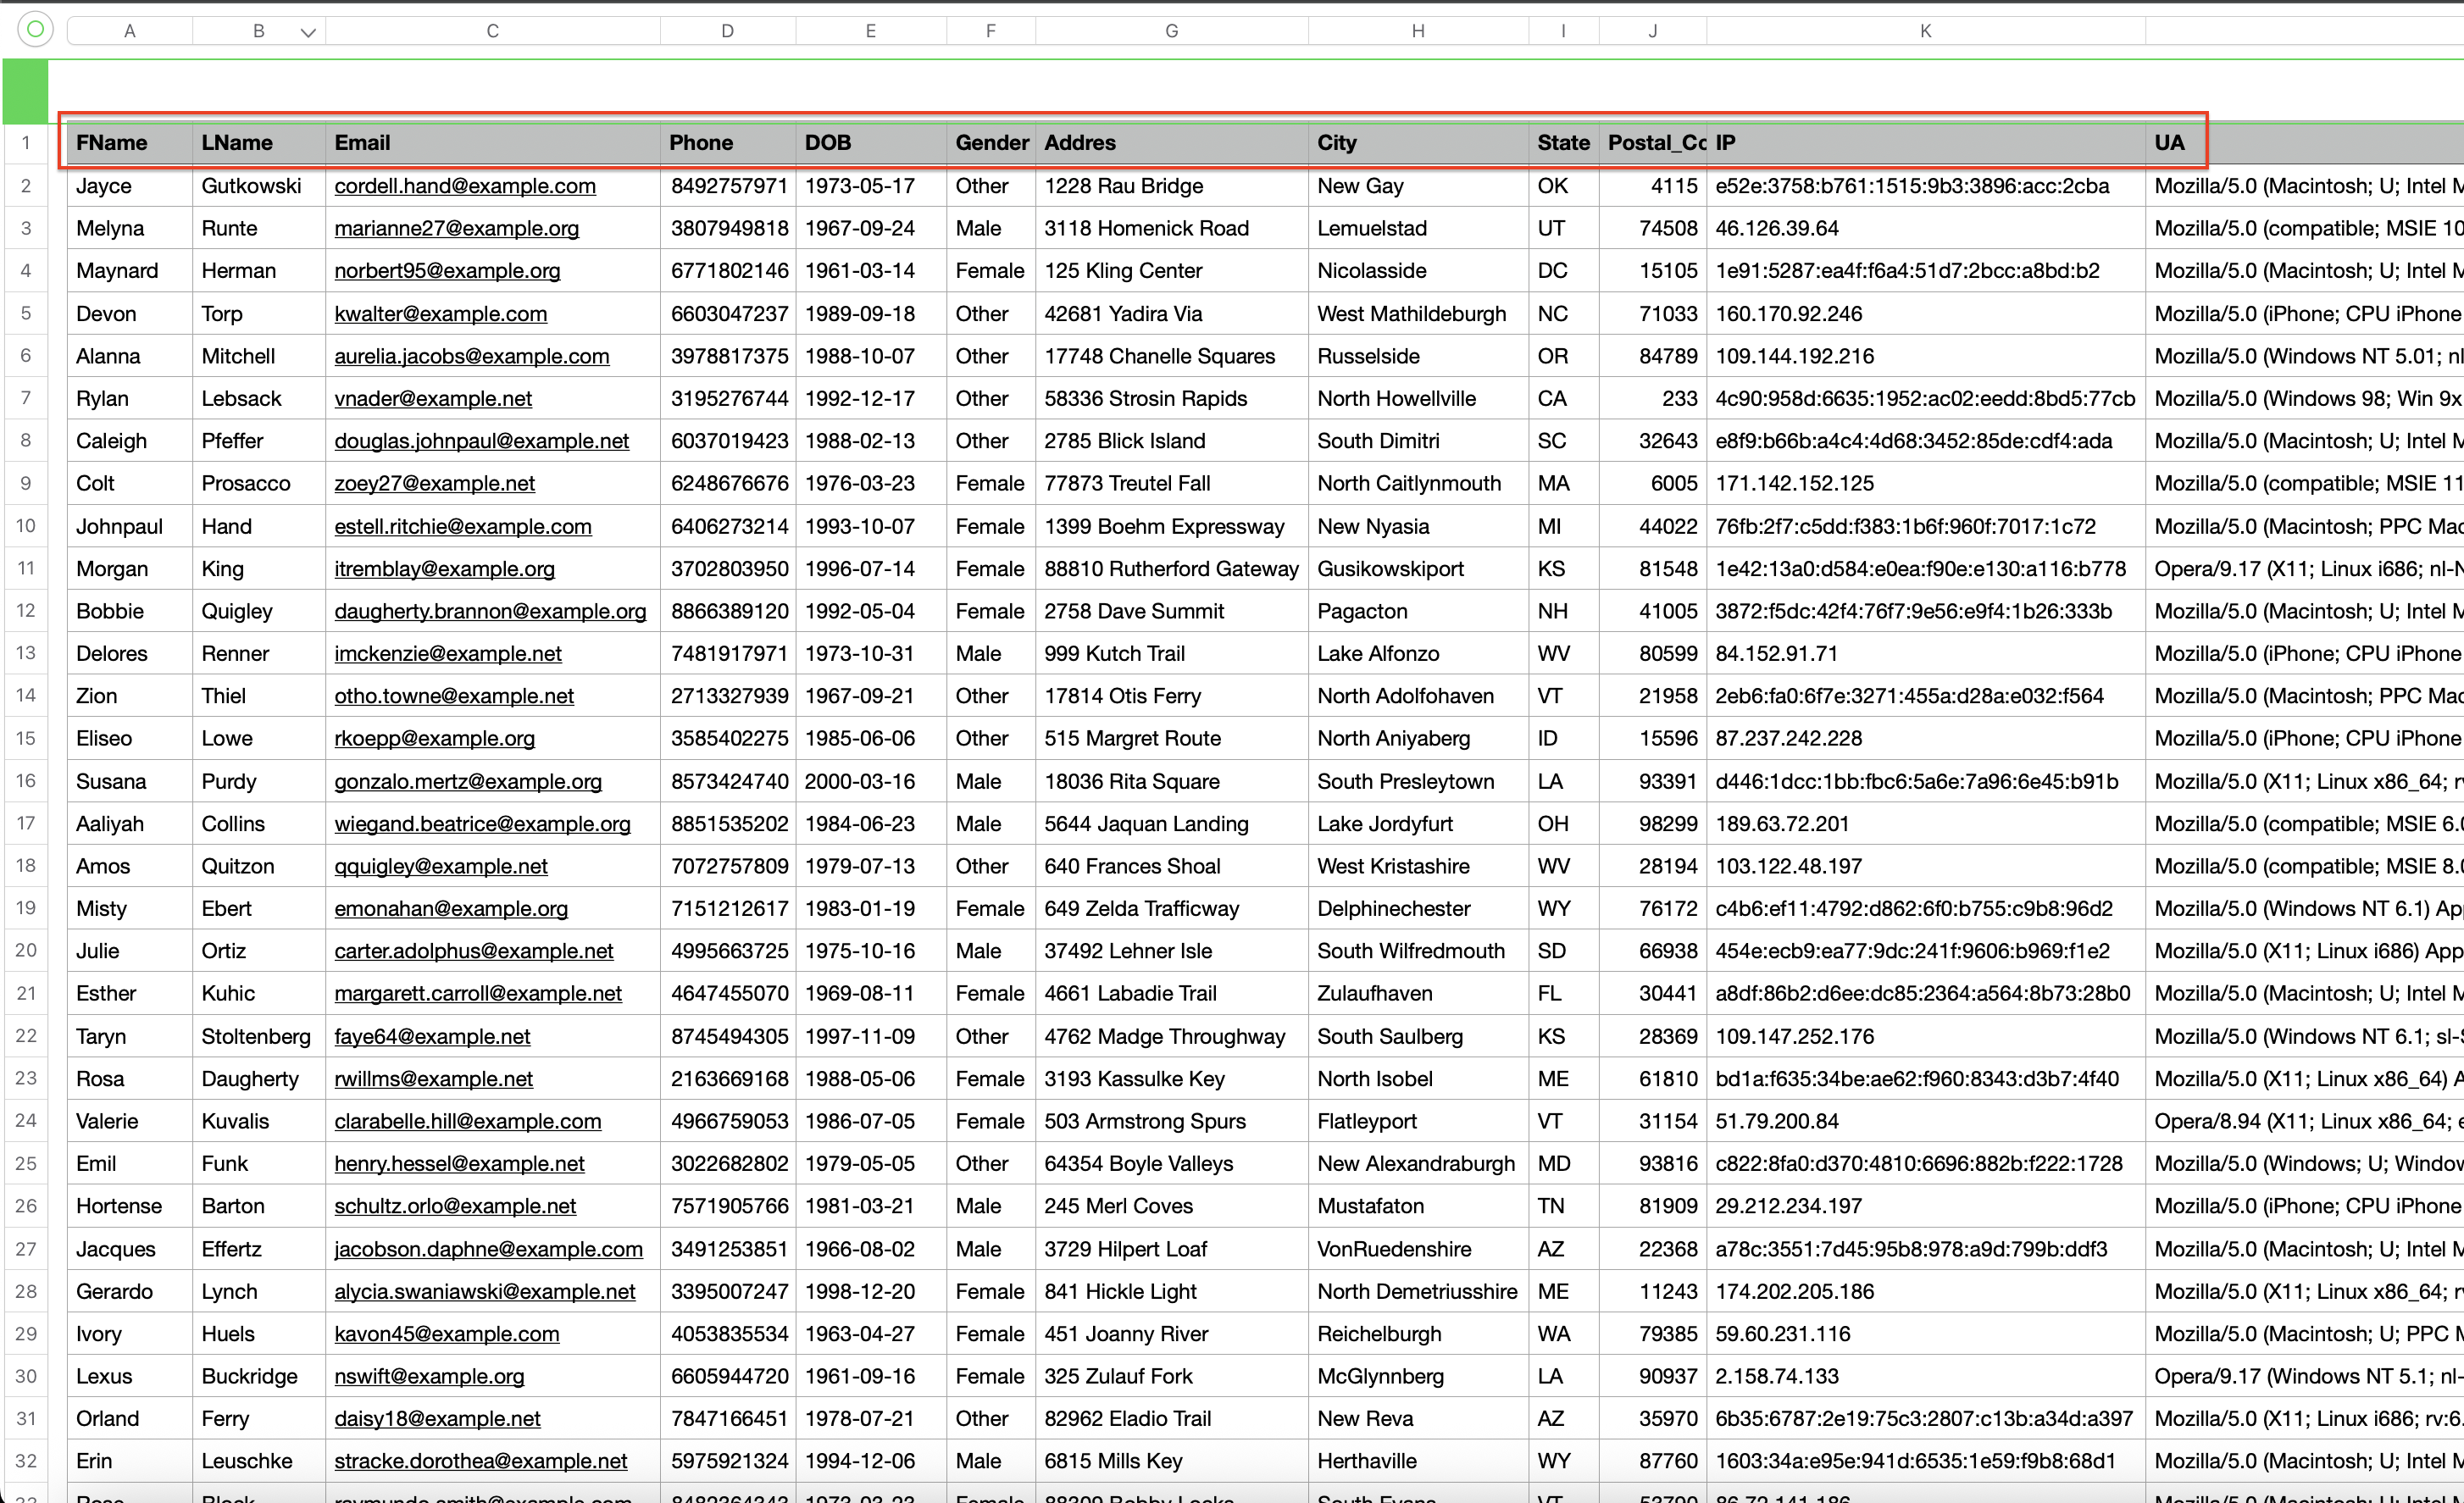2464x1503 pixels.
Task: Click daugherty.brannon@example.org email link
Action: [x=490, y=611]
